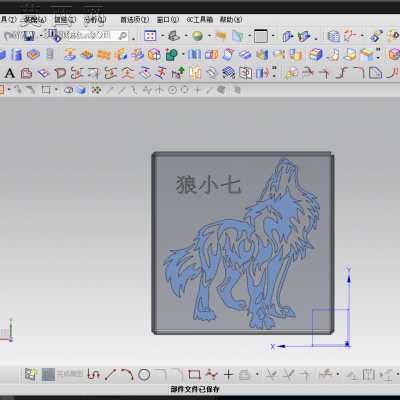Open the GC工具箱 menu
400x400 pixels.
point(199,20)
